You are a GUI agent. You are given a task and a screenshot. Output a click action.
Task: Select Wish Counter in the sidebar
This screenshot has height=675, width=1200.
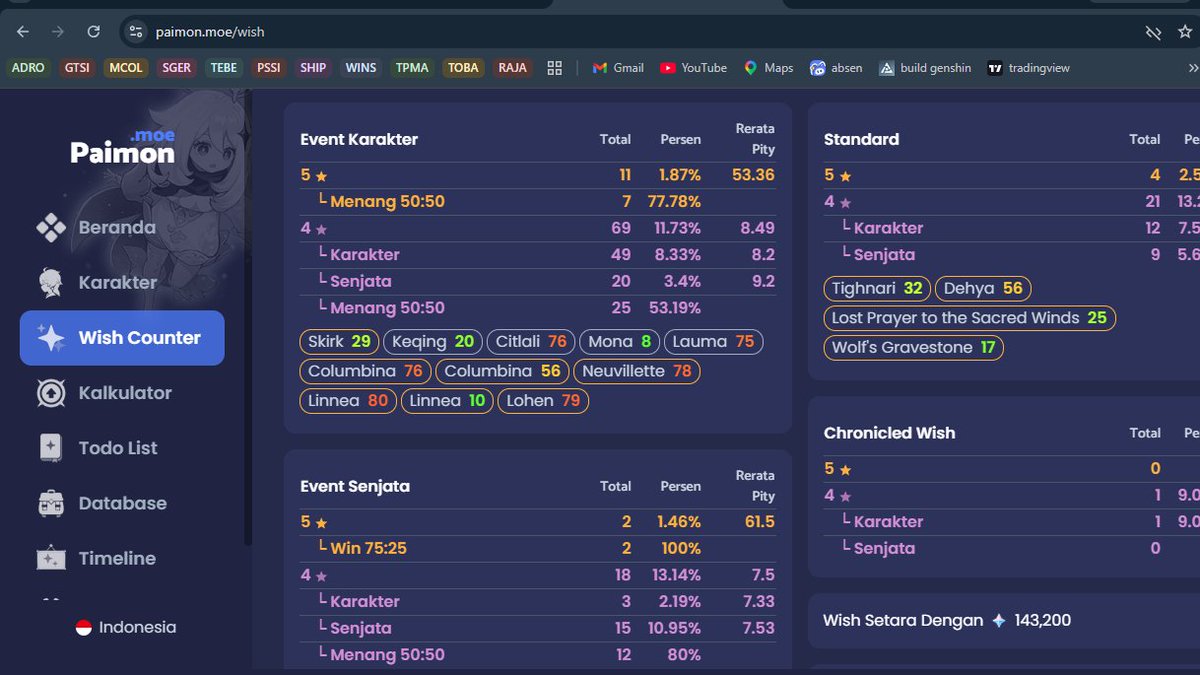tap(122, 338)
